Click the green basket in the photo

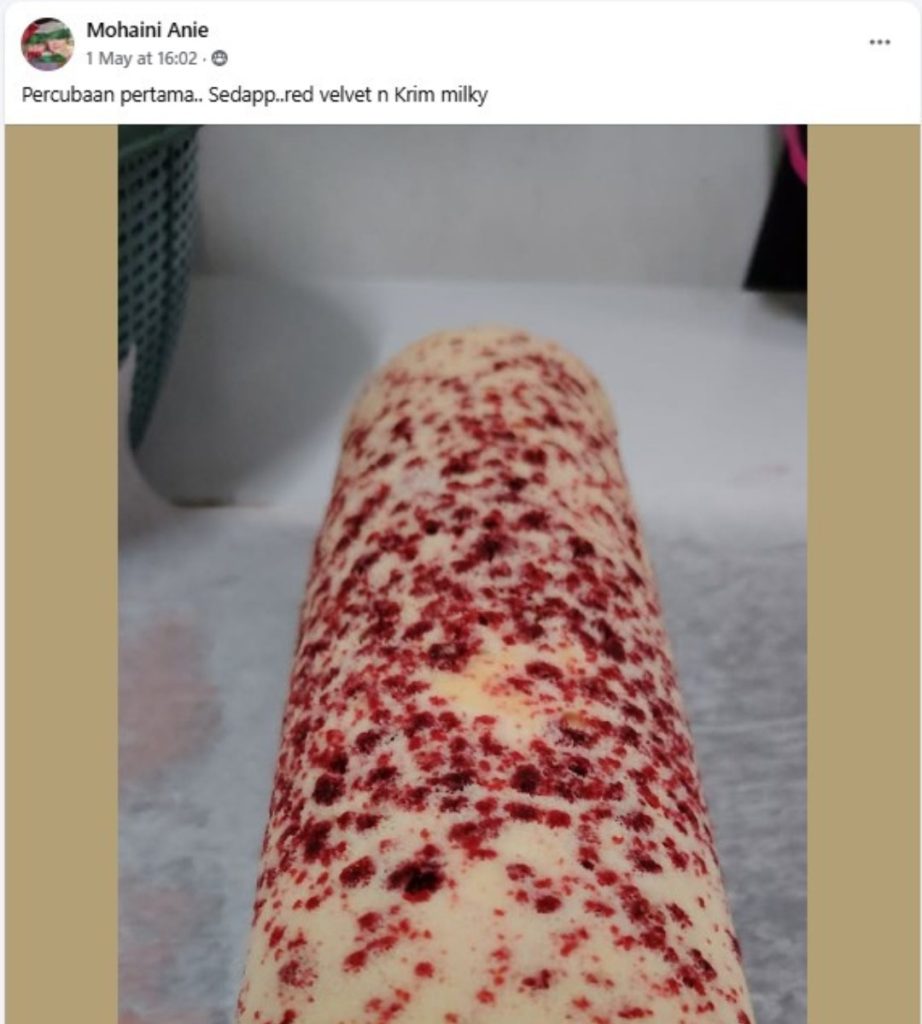[x=157, y=274]
